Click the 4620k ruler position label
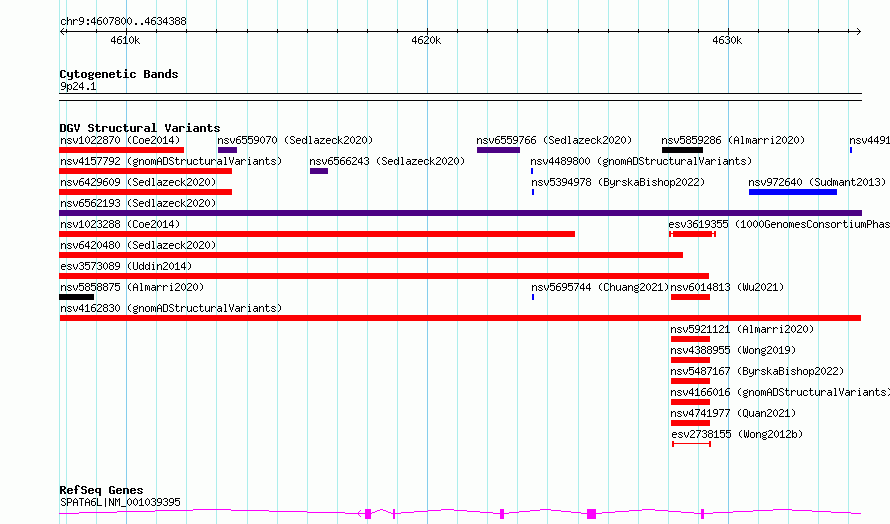The height and width of the screenshot is (524, 890). (426, 40)
